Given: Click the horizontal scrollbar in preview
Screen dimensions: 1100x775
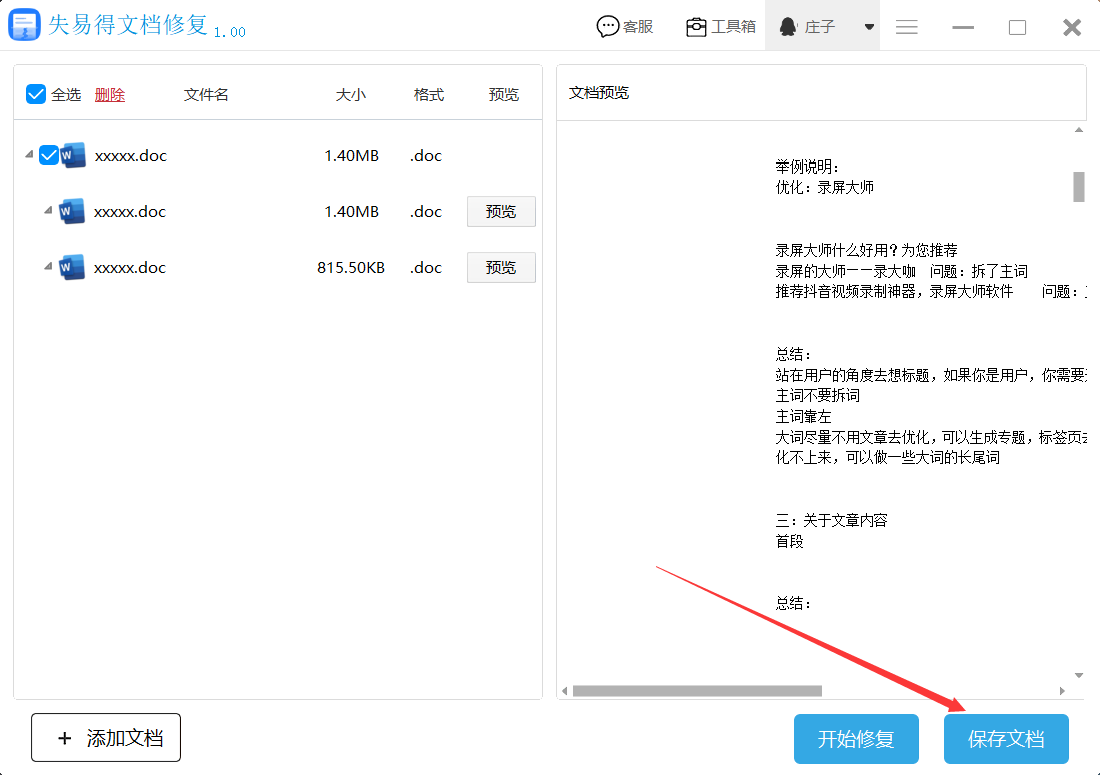Looking at the screenshot, I should click(696, 691).
